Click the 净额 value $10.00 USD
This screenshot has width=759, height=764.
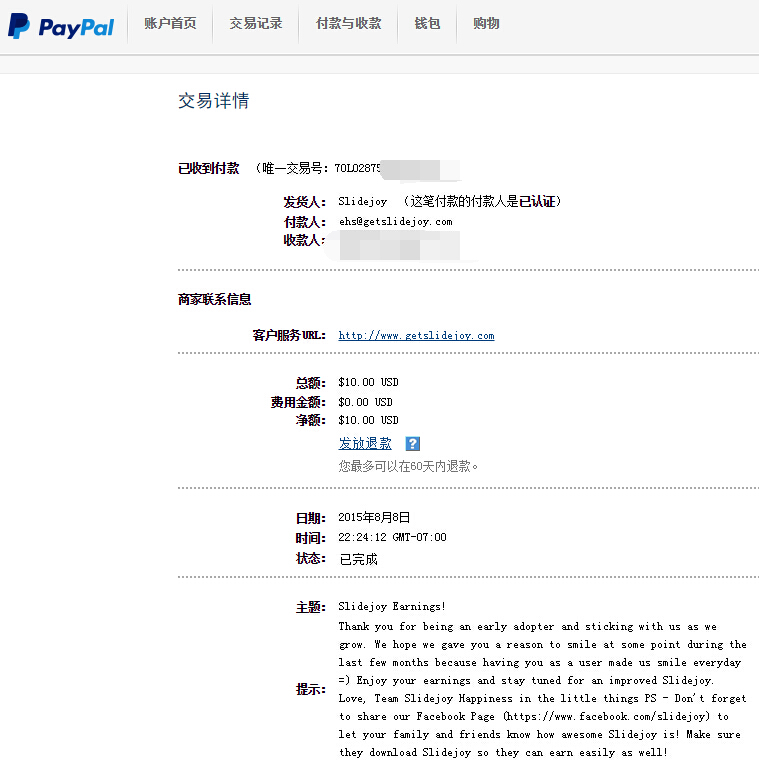tap(368, 420)
